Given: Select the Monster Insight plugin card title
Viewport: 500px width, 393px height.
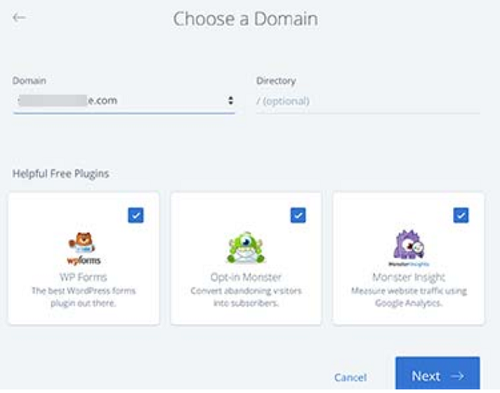Looking at the screenshot, I should pos(409,277).
